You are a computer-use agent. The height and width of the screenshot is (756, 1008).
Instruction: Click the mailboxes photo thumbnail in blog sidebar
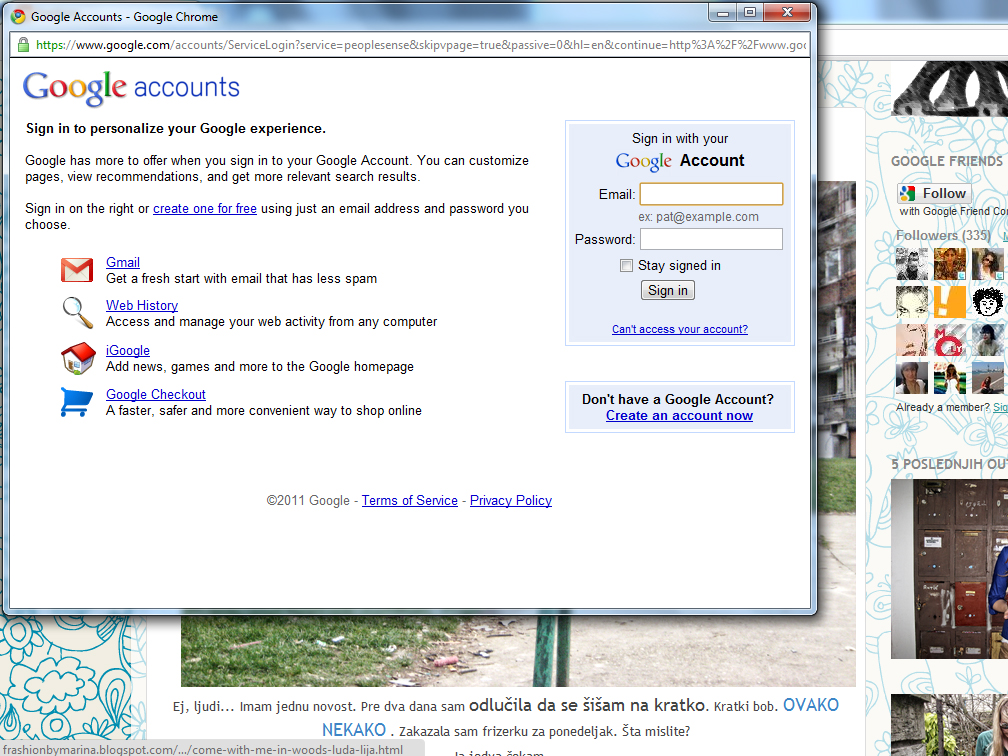950,569
